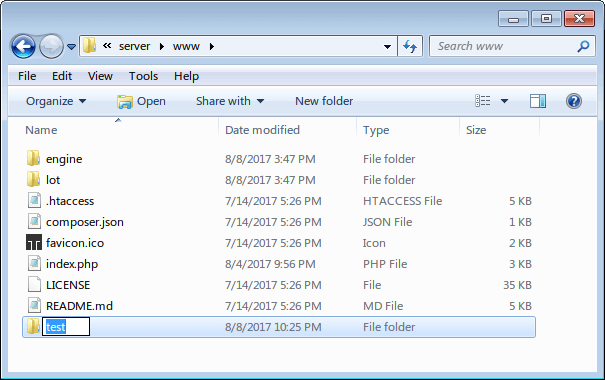The width and height of the screenshot is (605, 380).
Task: Click the test folder icon
Action: tap(34, 326)
